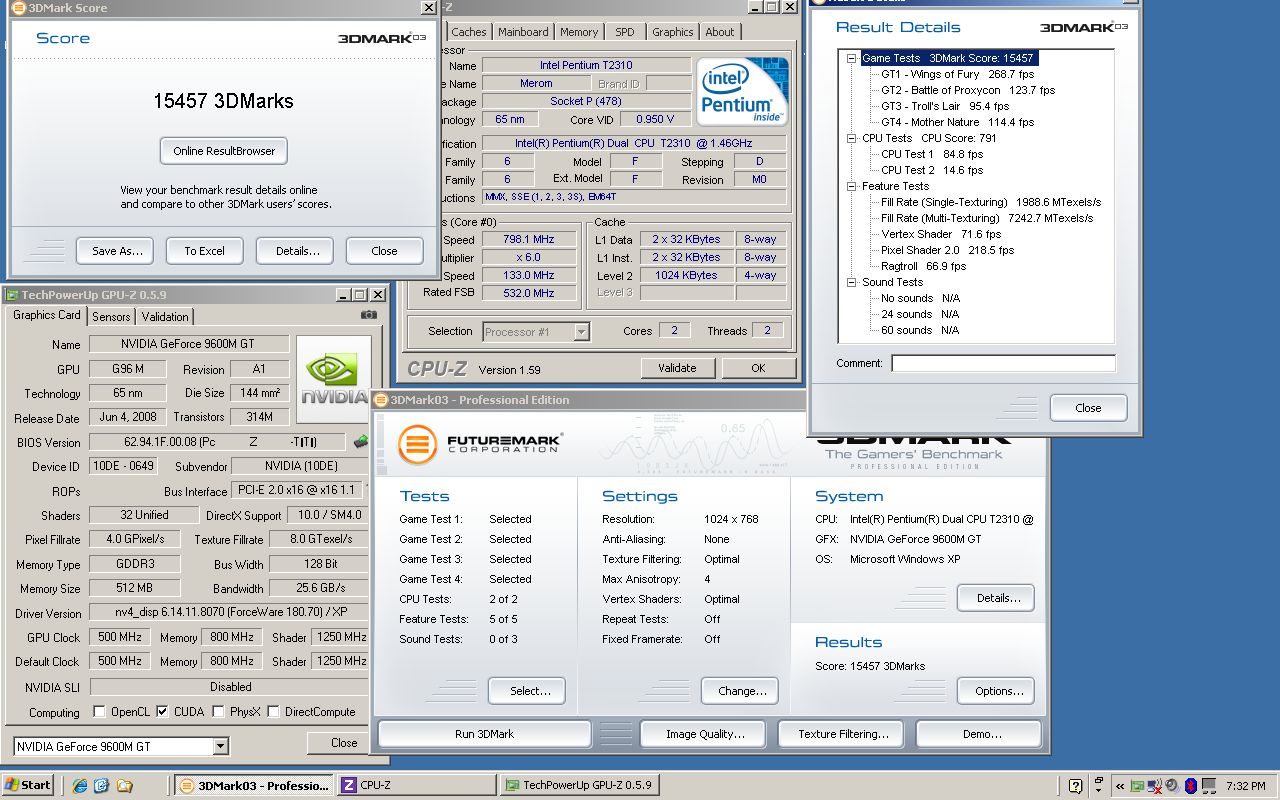The image size is (1280, 800).
Task: Open the Processor #1 selection dropdown in CPU-Z
Action: point(581,332)
